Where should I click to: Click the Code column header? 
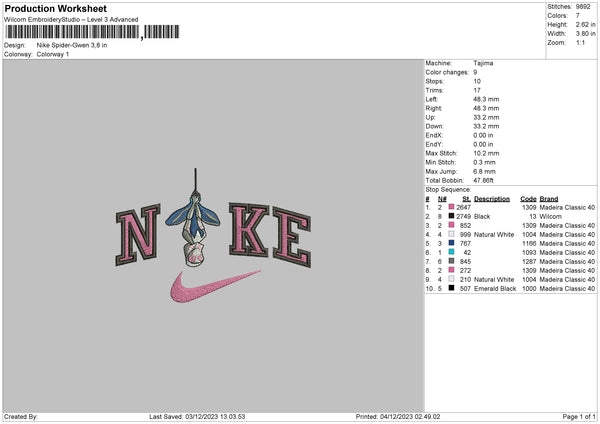coord(528,199)
